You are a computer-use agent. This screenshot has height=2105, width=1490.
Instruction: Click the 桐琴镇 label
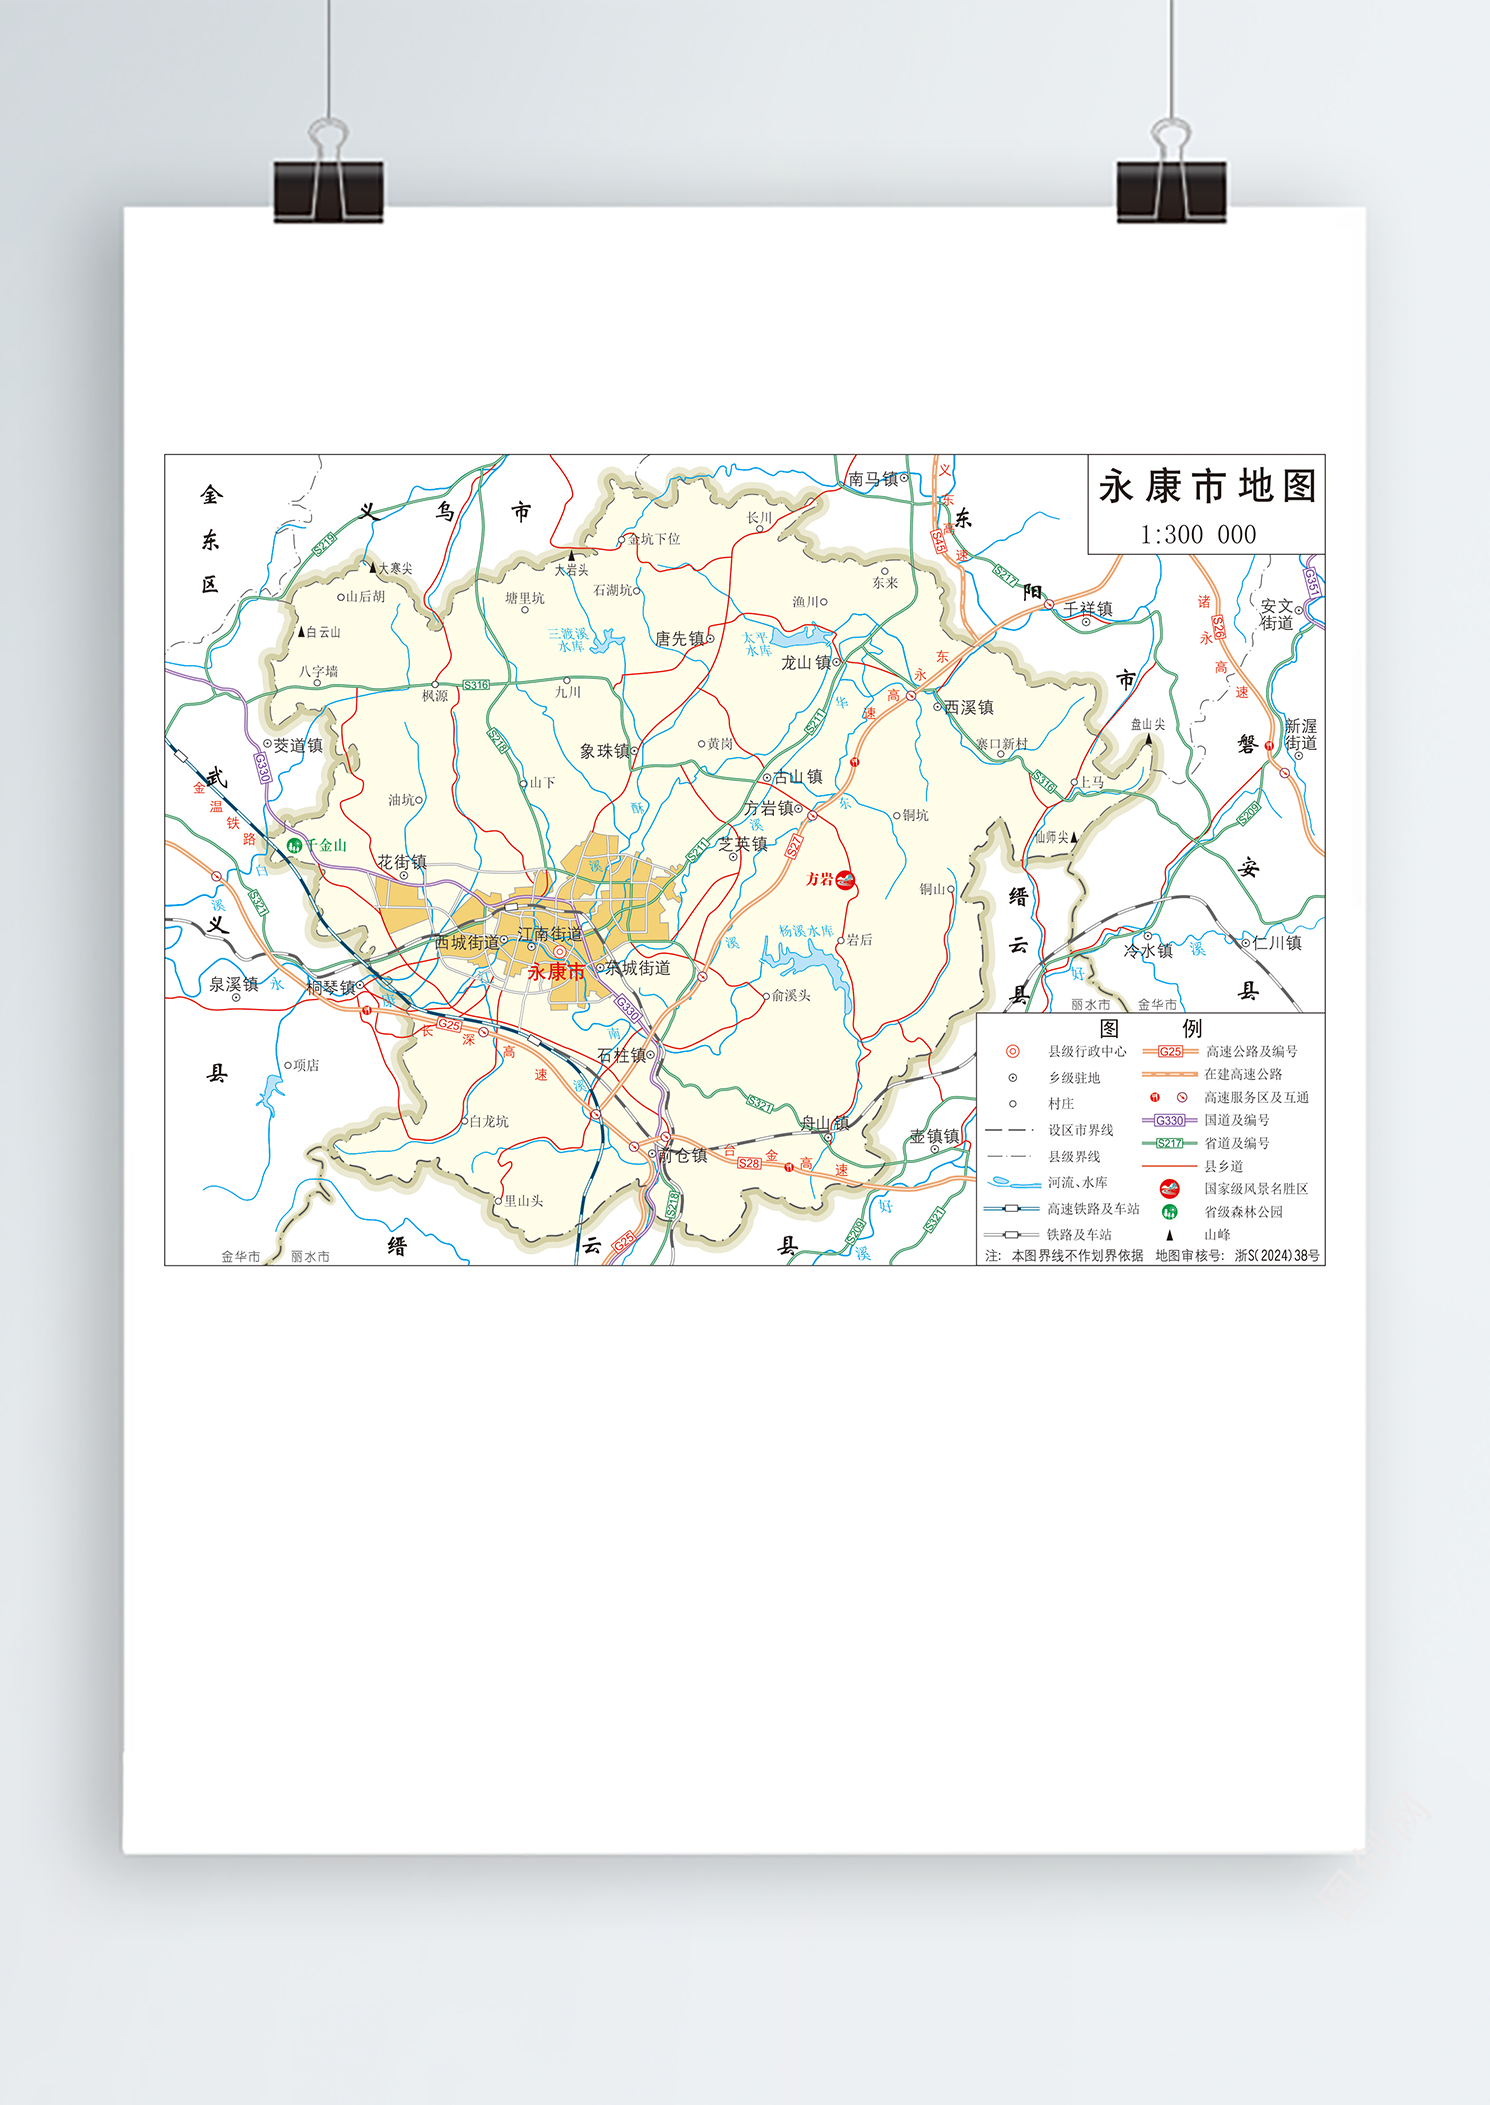click(331, 987)
